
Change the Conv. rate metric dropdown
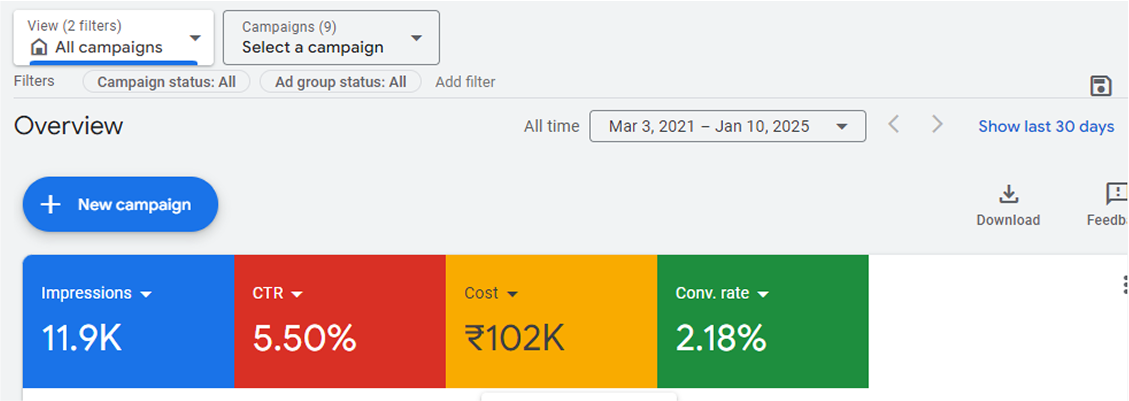[763, 294]
